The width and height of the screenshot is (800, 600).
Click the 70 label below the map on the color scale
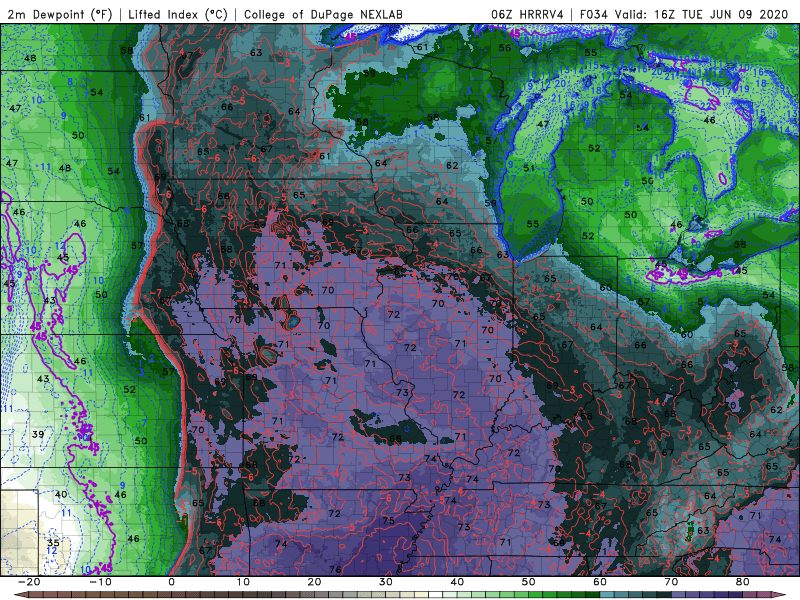[671, 582]
